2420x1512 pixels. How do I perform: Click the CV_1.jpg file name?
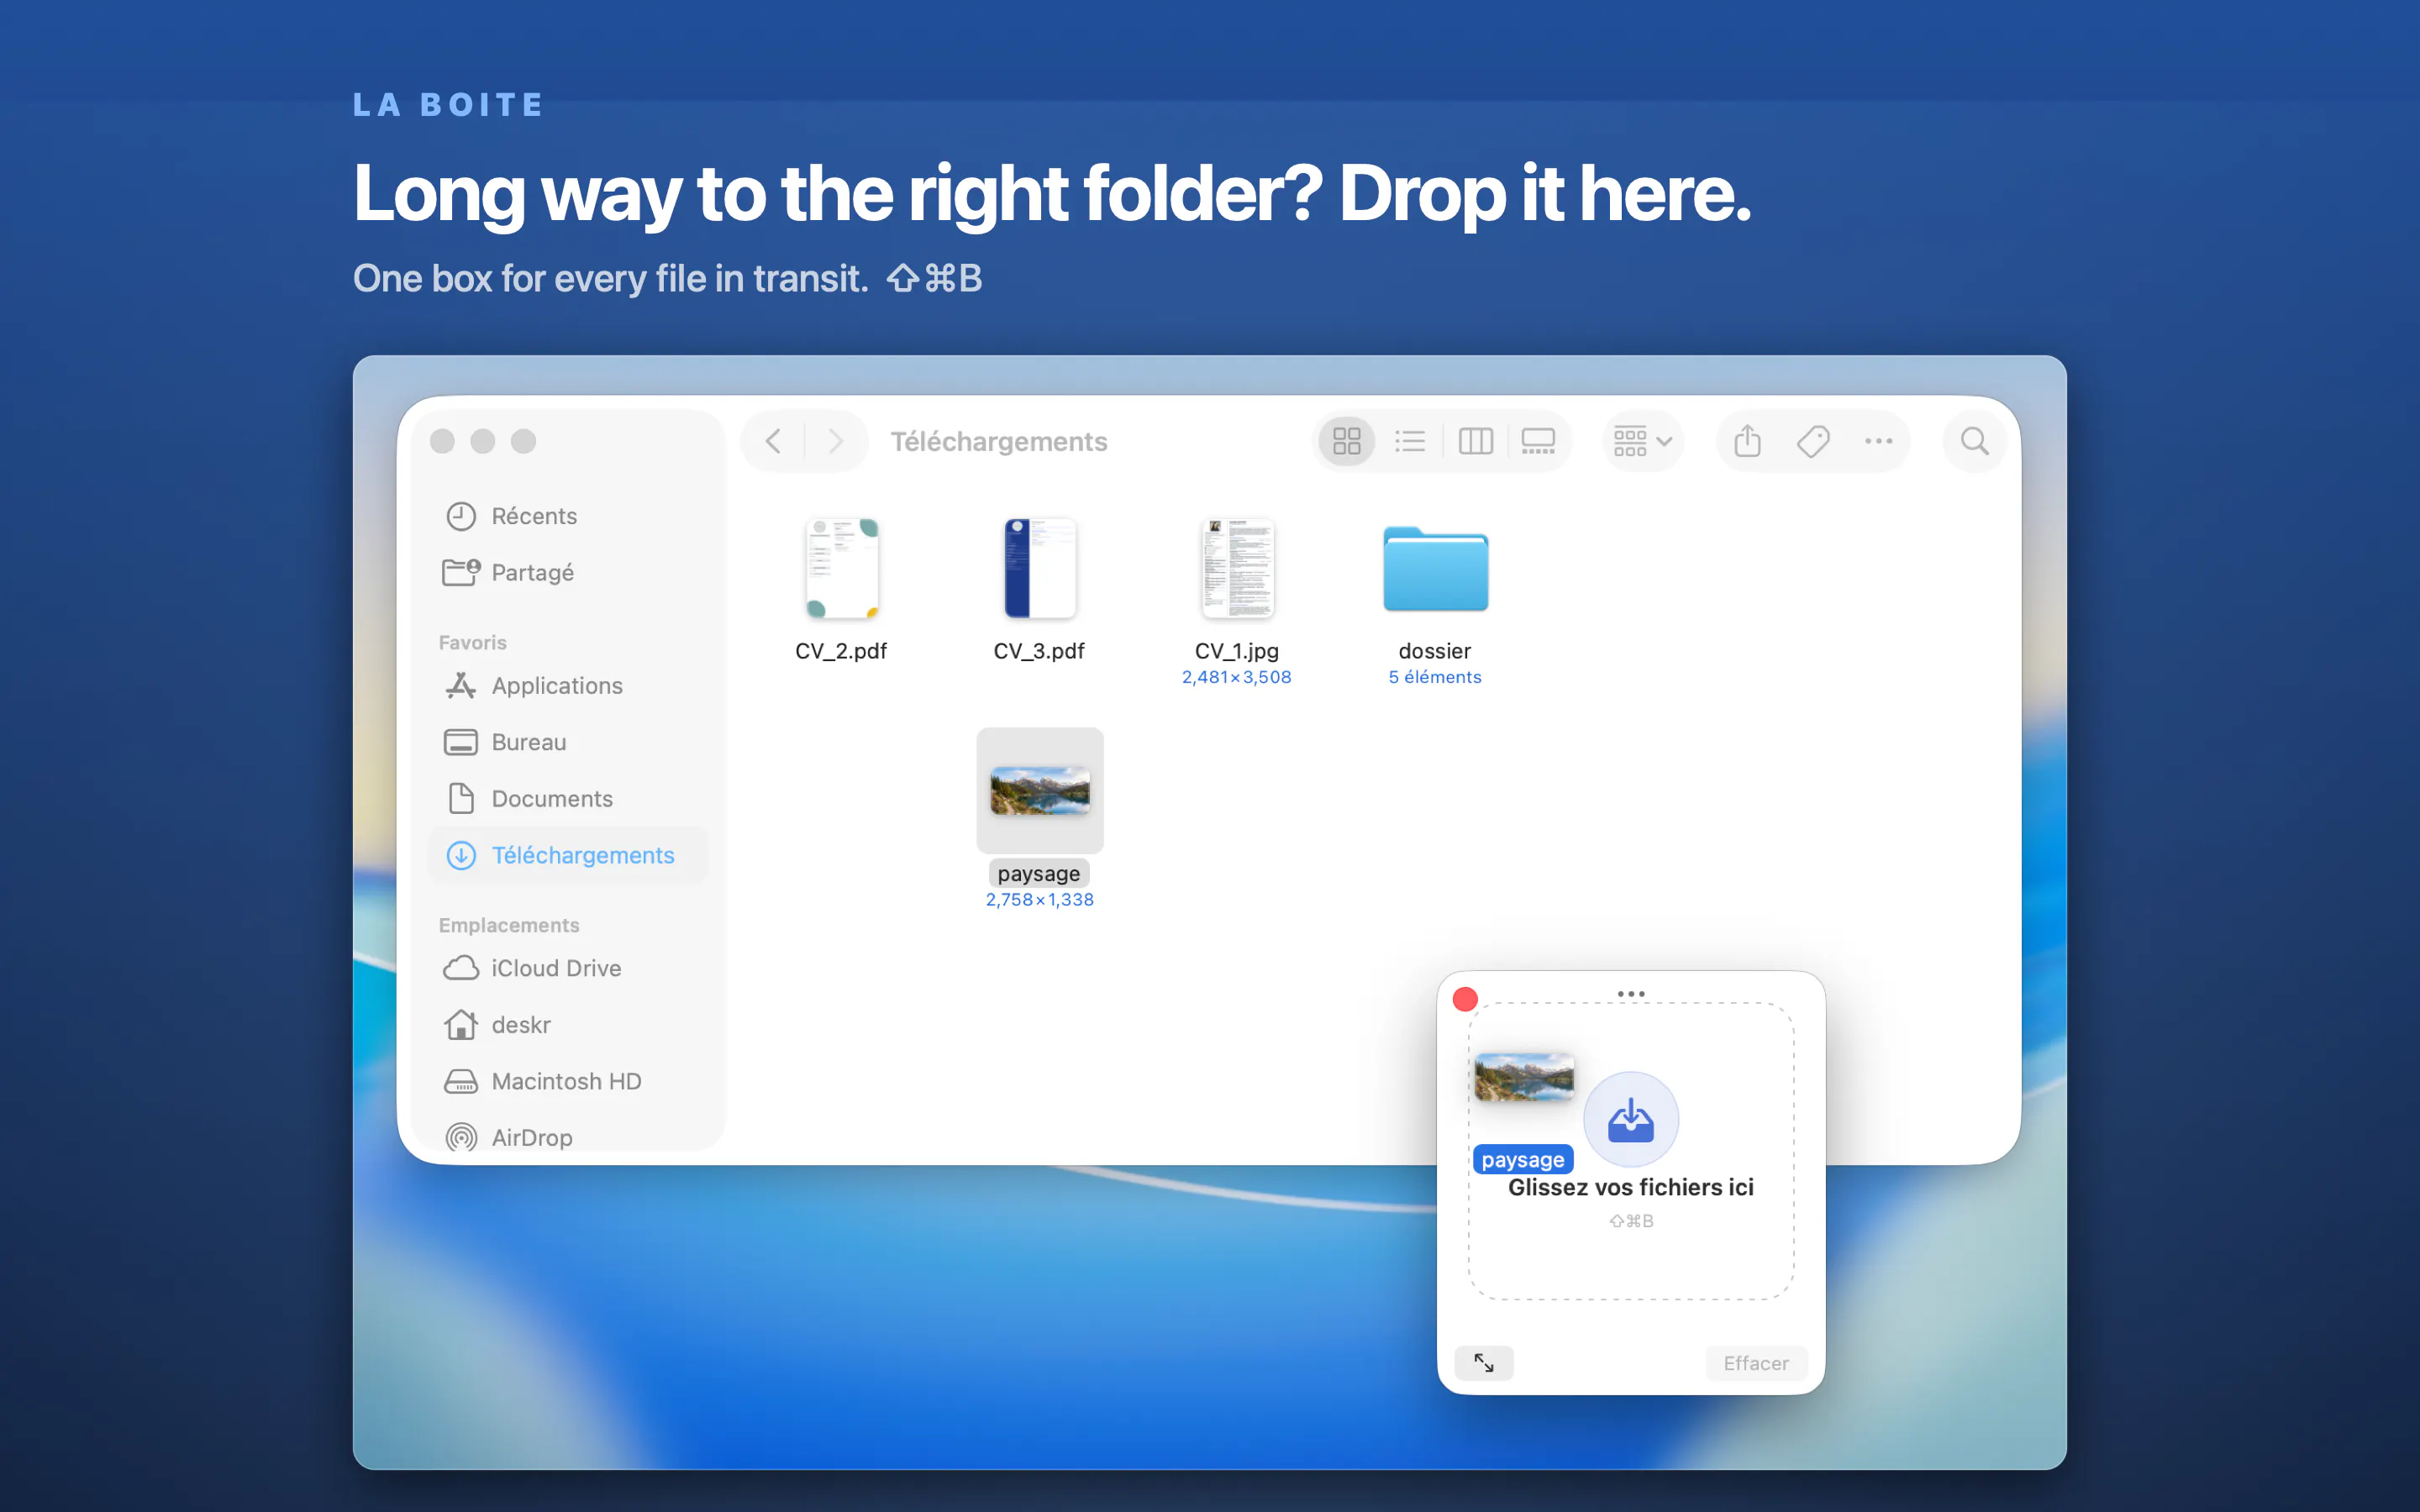pos(1237,651)
